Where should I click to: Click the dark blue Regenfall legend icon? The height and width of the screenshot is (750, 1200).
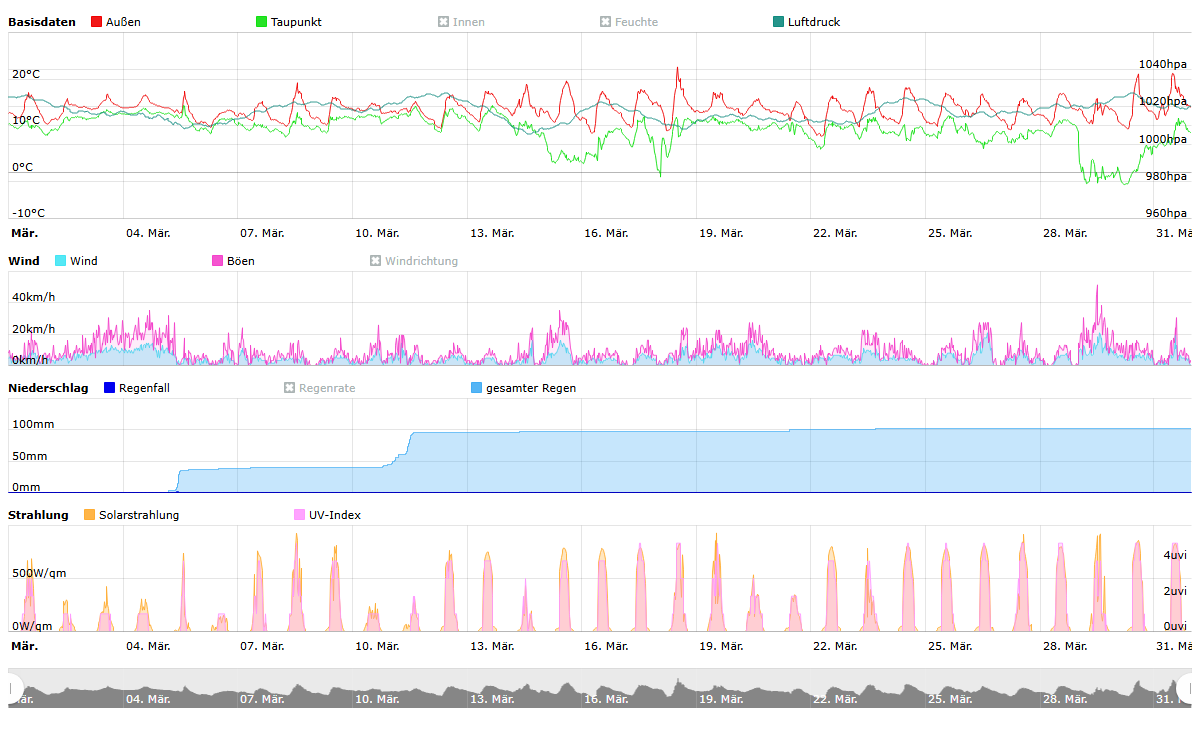point(110,388)
